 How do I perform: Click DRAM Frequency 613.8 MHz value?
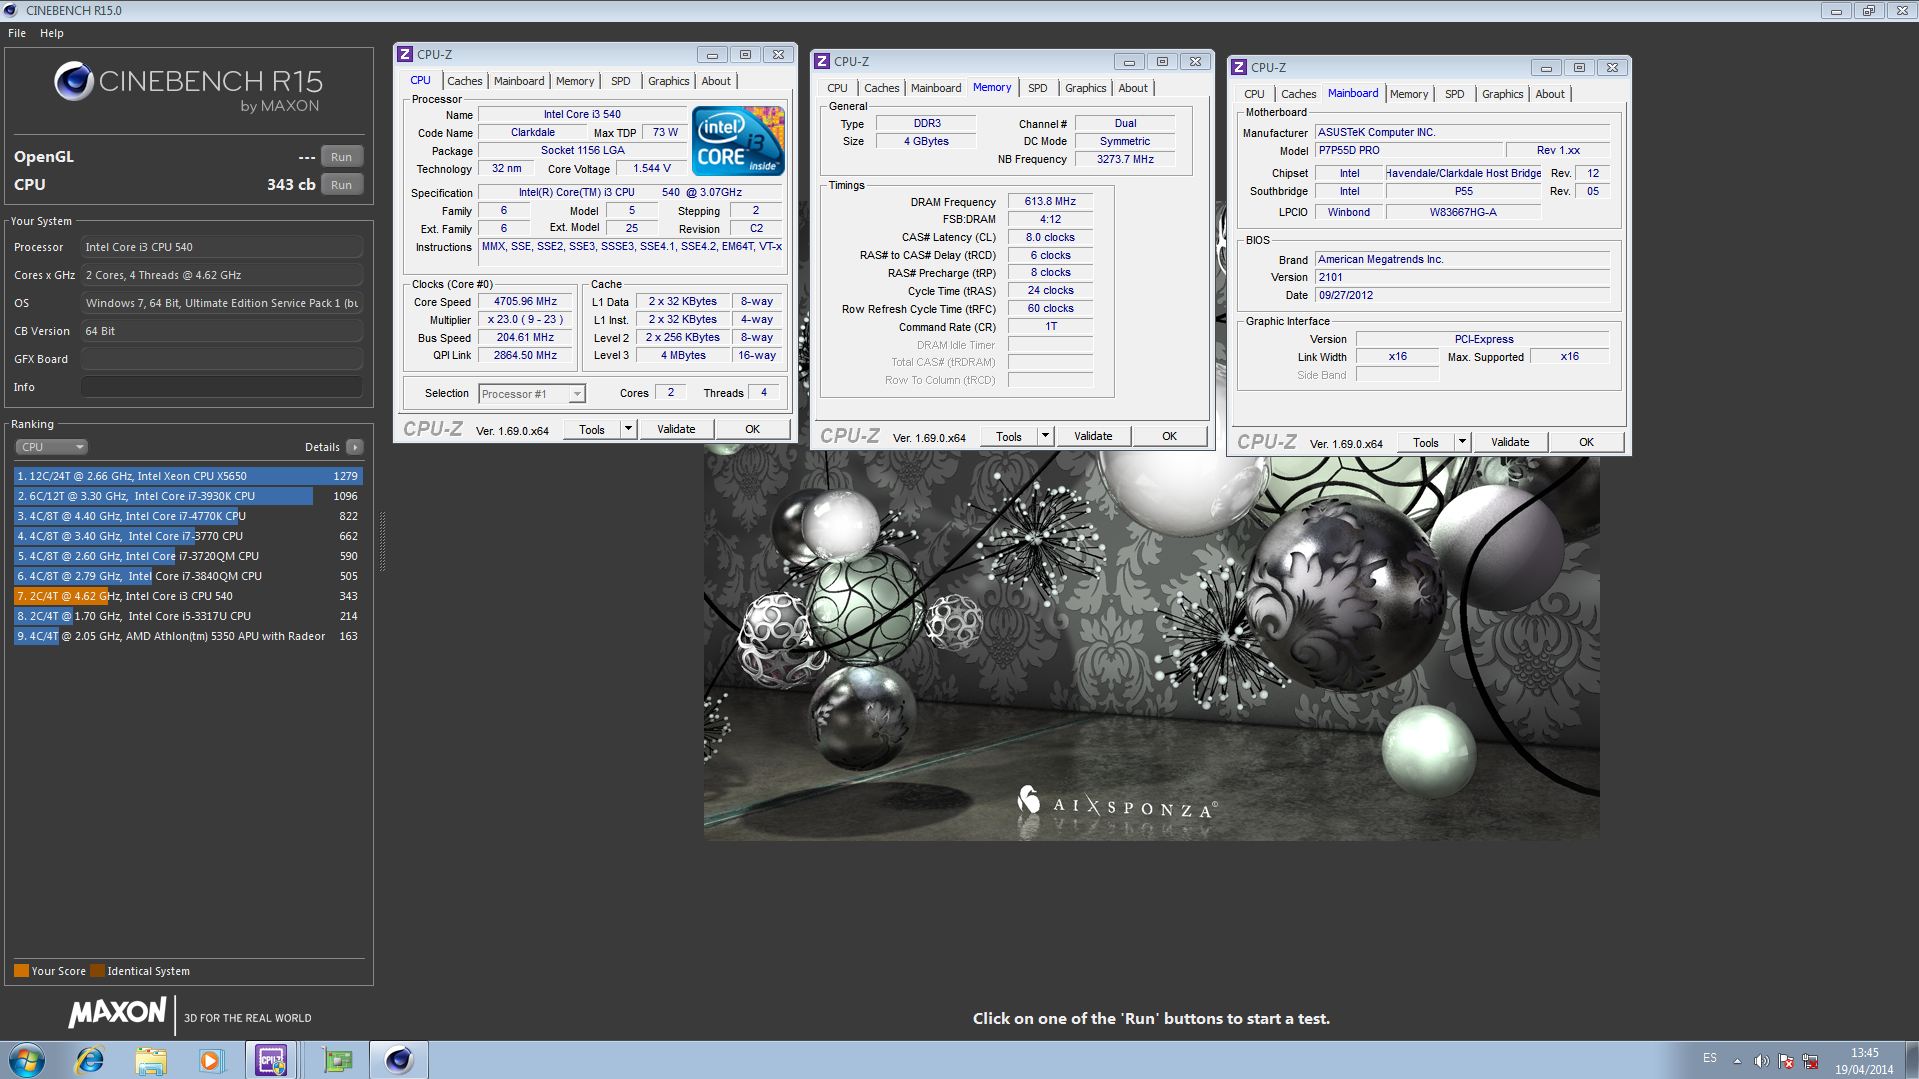(1050, 201)
